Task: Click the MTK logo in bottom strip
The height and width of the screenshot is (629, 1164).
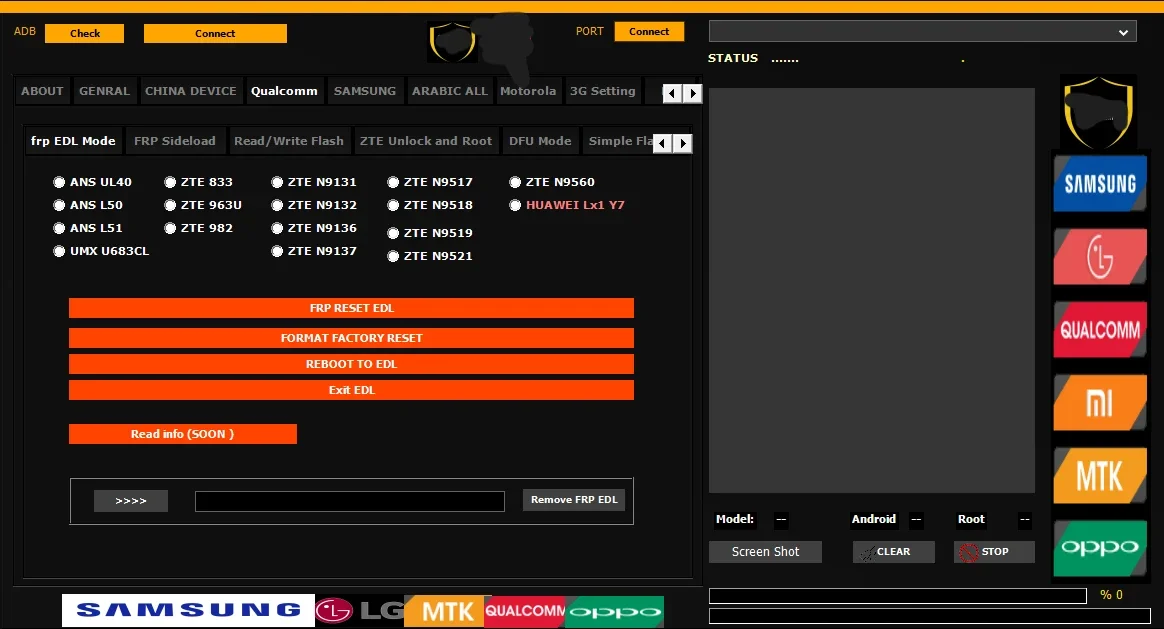Action: [x=445, y=610]
